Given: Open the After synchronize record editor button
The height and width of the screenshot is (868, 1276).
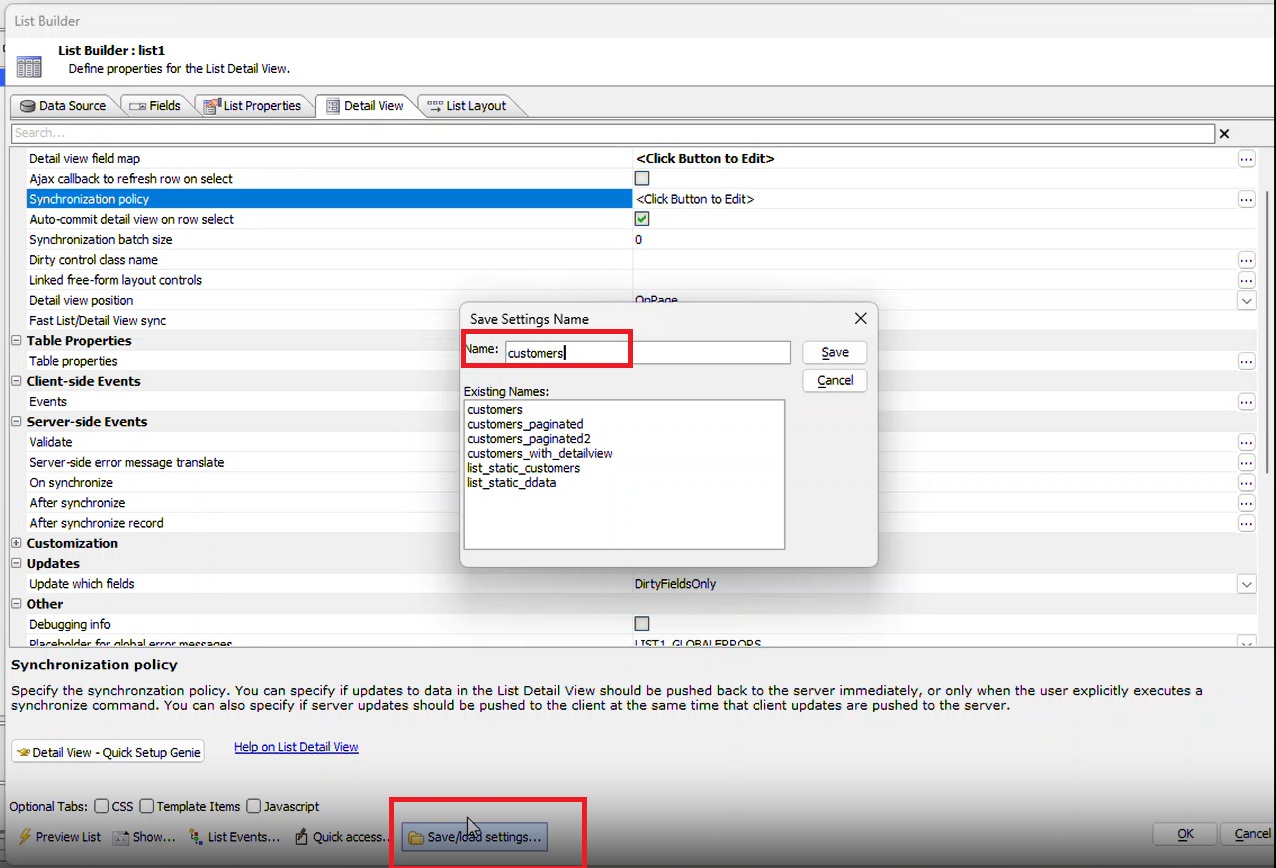Looking at the screenshot, I should click(1246, 523).
